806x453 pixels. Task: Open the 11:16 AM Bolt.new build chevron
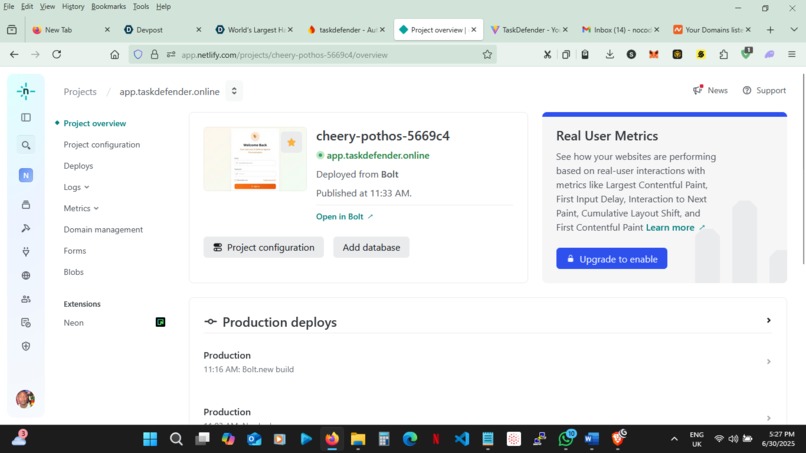point(768,361)
